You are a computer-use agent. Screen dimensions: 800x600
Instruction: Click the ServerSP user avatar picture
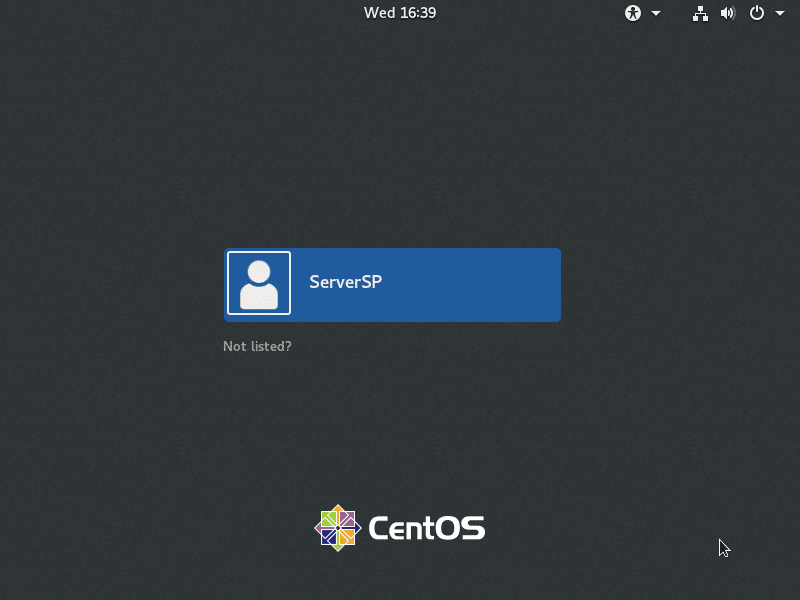(x=259, y=283)
